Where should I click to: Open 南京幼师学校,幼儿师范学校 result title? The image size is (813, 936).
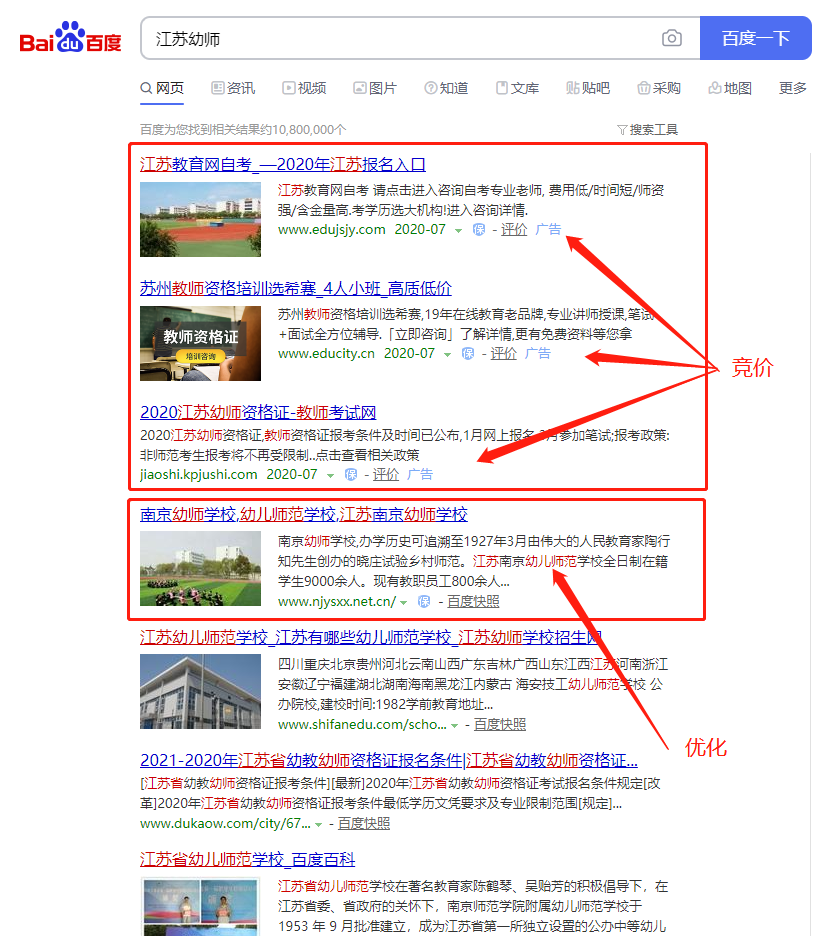304,515
